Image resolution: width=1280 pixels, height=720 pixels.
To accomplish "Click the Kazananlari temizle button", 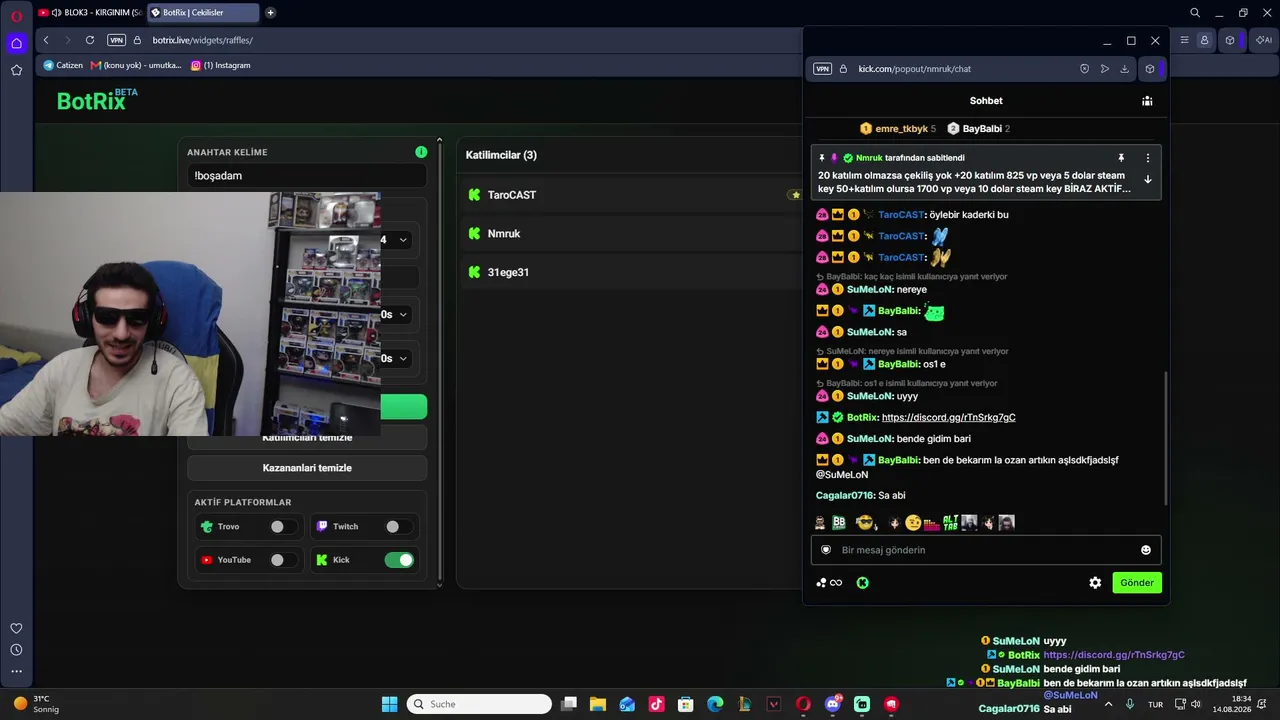I will 307,468.
